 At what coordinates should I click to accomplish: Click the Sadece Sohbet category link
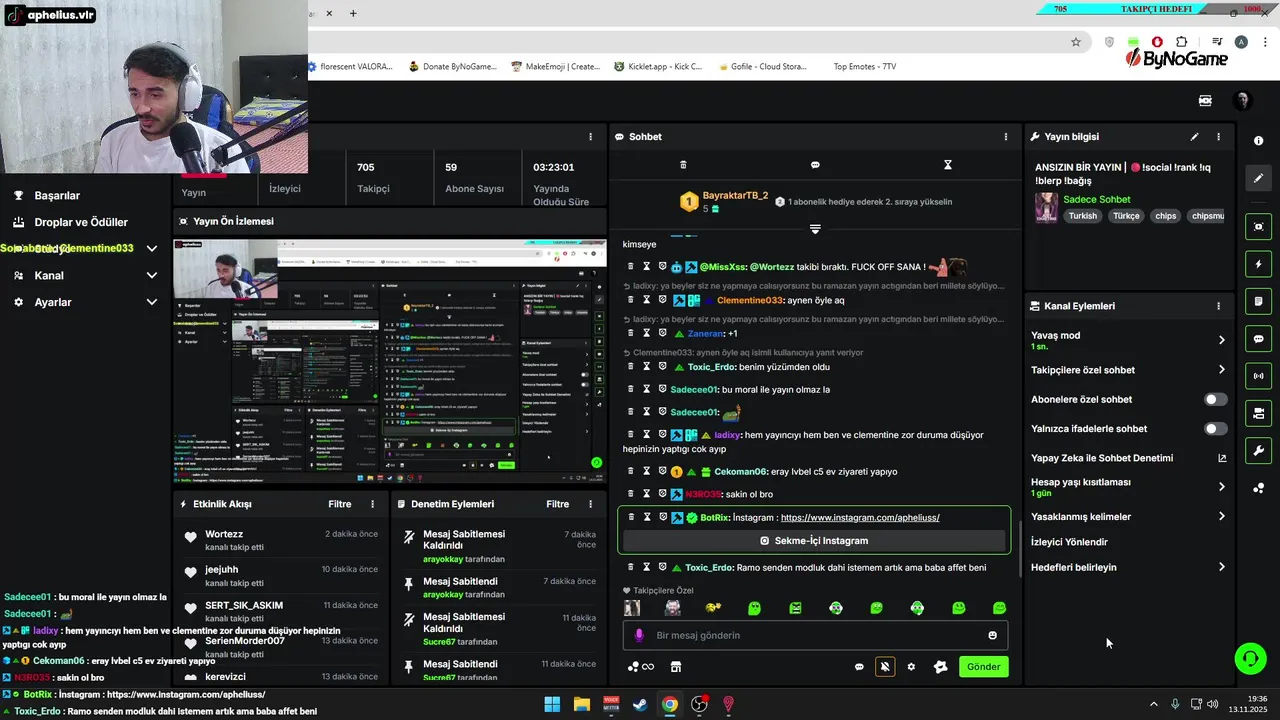click(x=1096, y=199)
